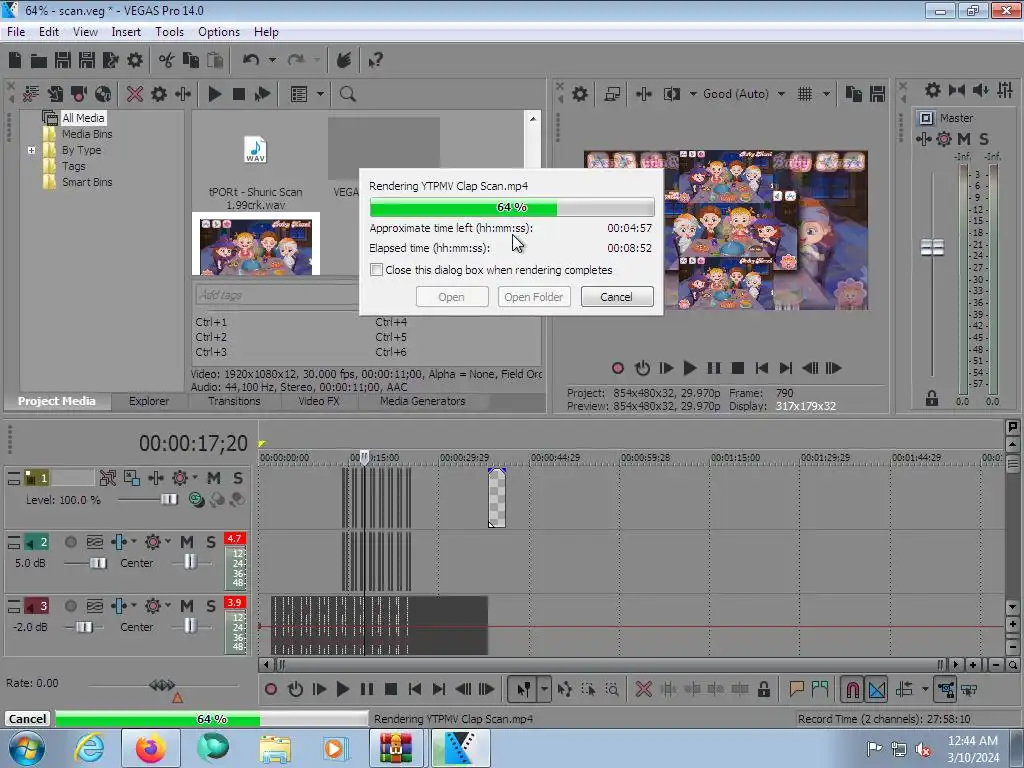Switch to the Media Generators tab

pos(423,401)
